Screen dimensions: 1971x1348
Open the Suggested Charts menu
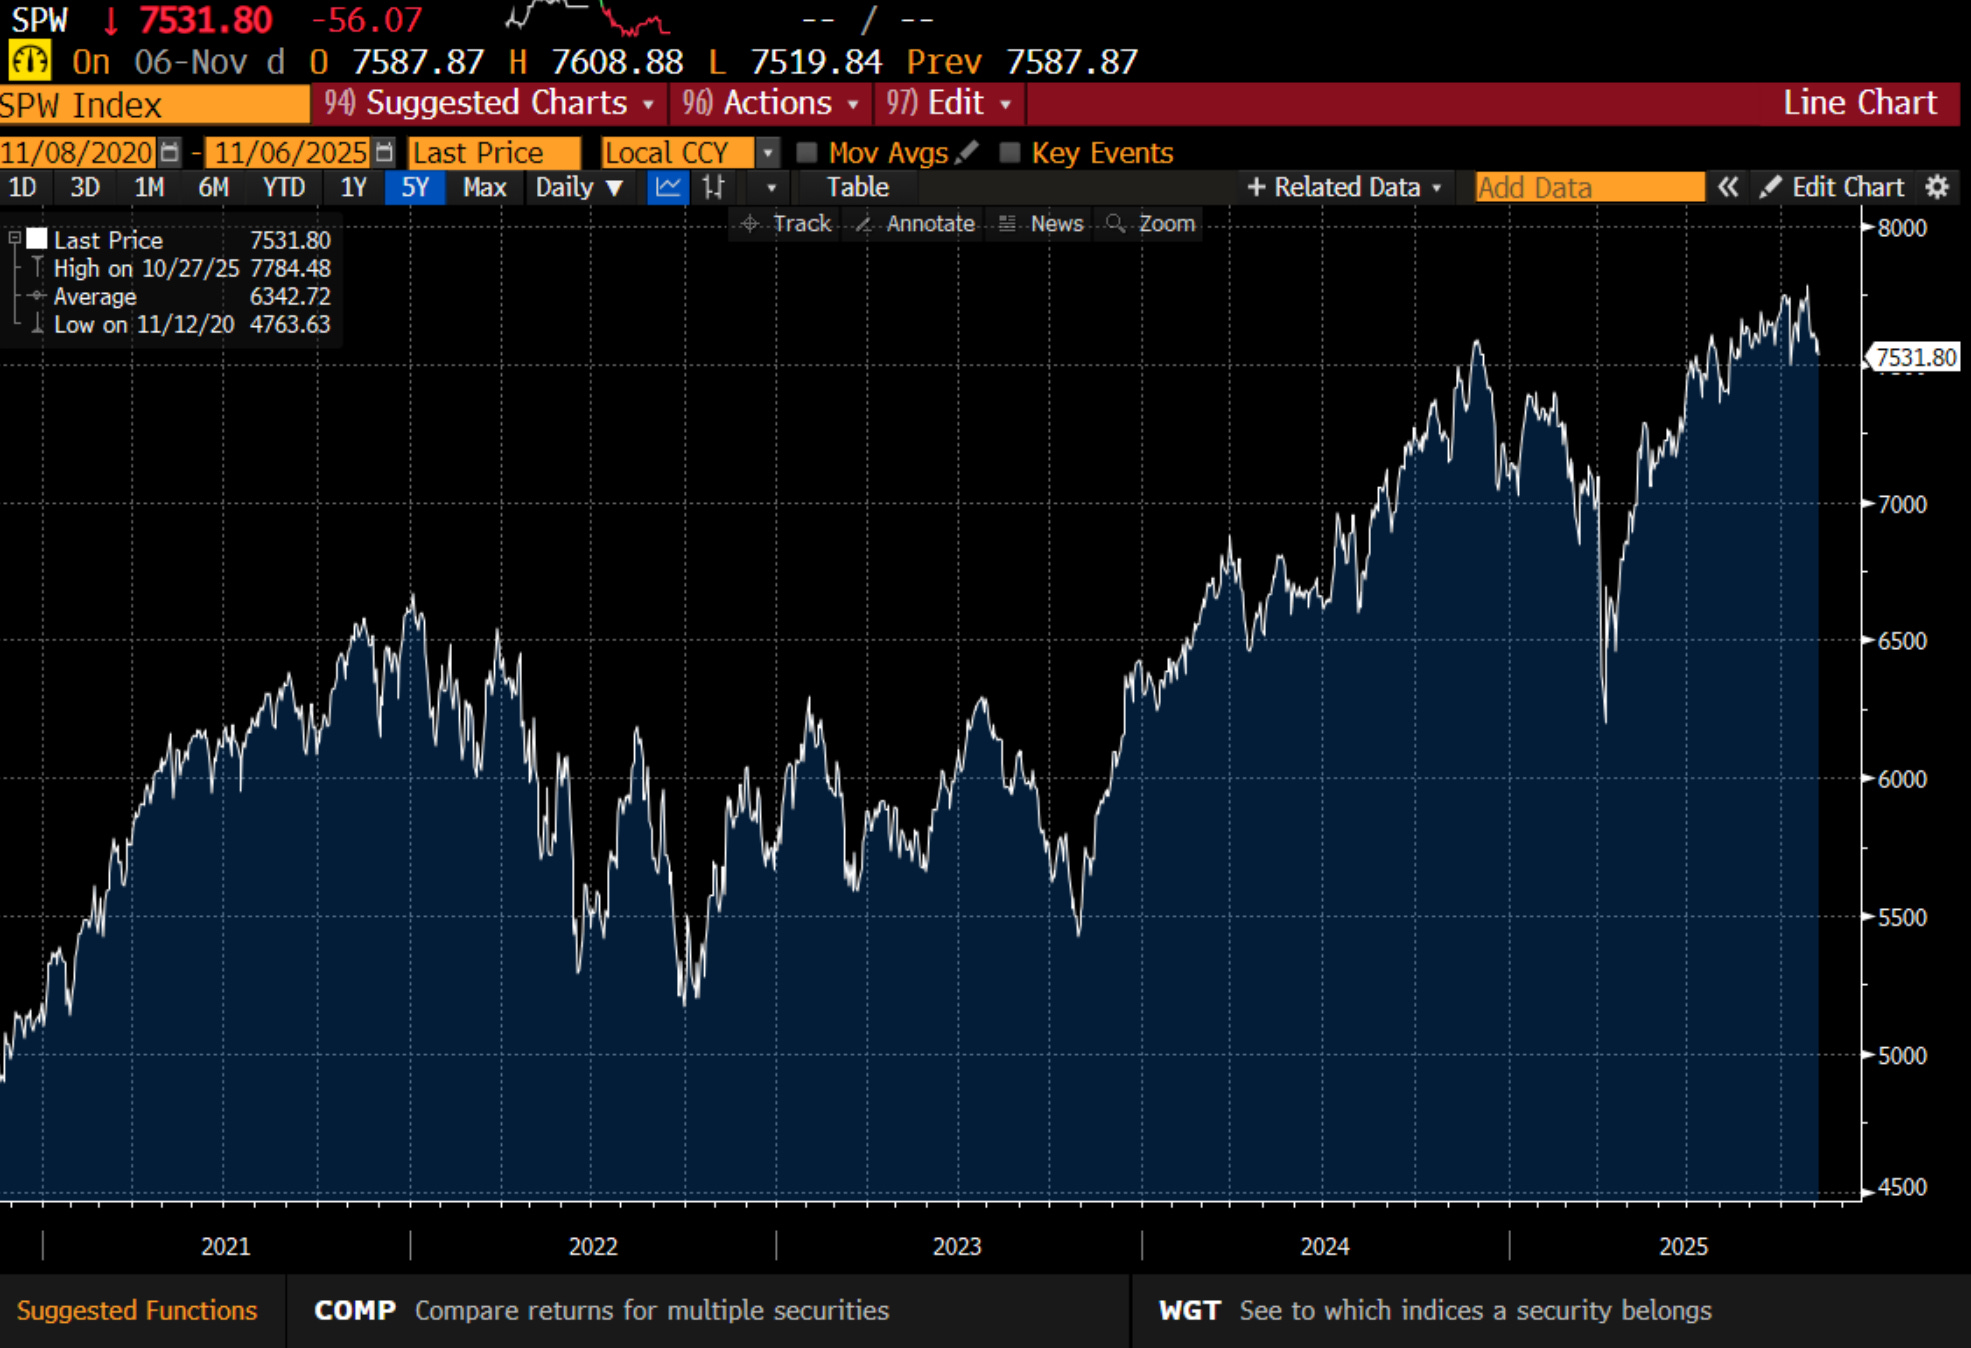tap(488, 103)
